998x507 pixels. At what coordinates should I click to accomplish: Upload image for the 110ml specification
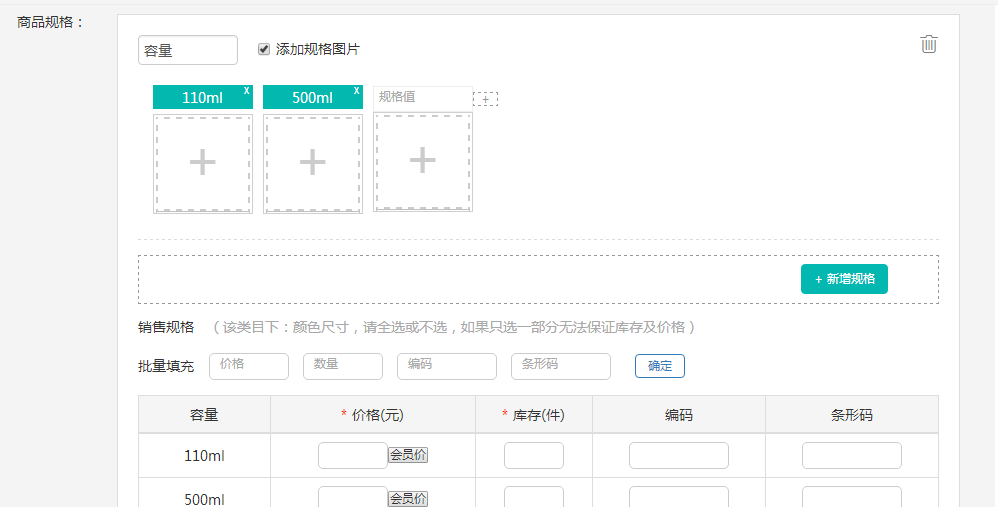202,162
